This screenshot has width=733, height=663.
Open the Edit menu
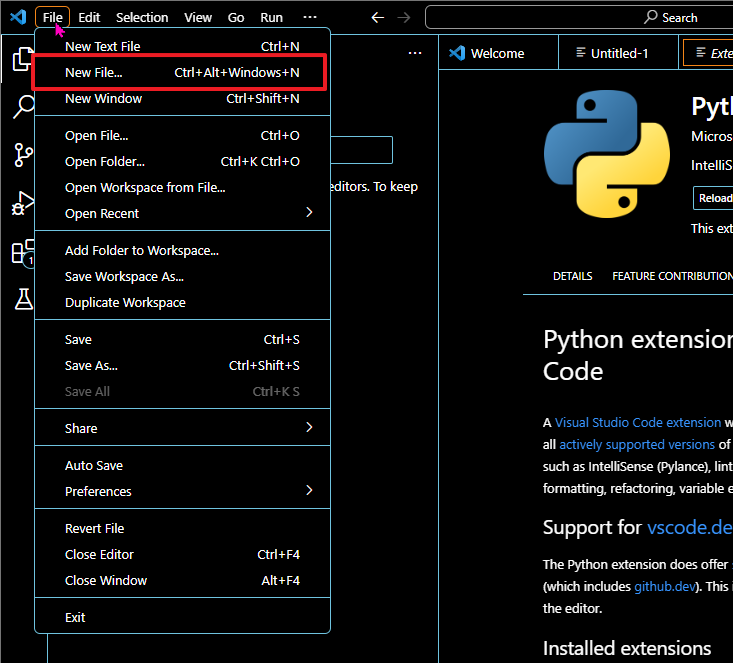coord(89,17)
